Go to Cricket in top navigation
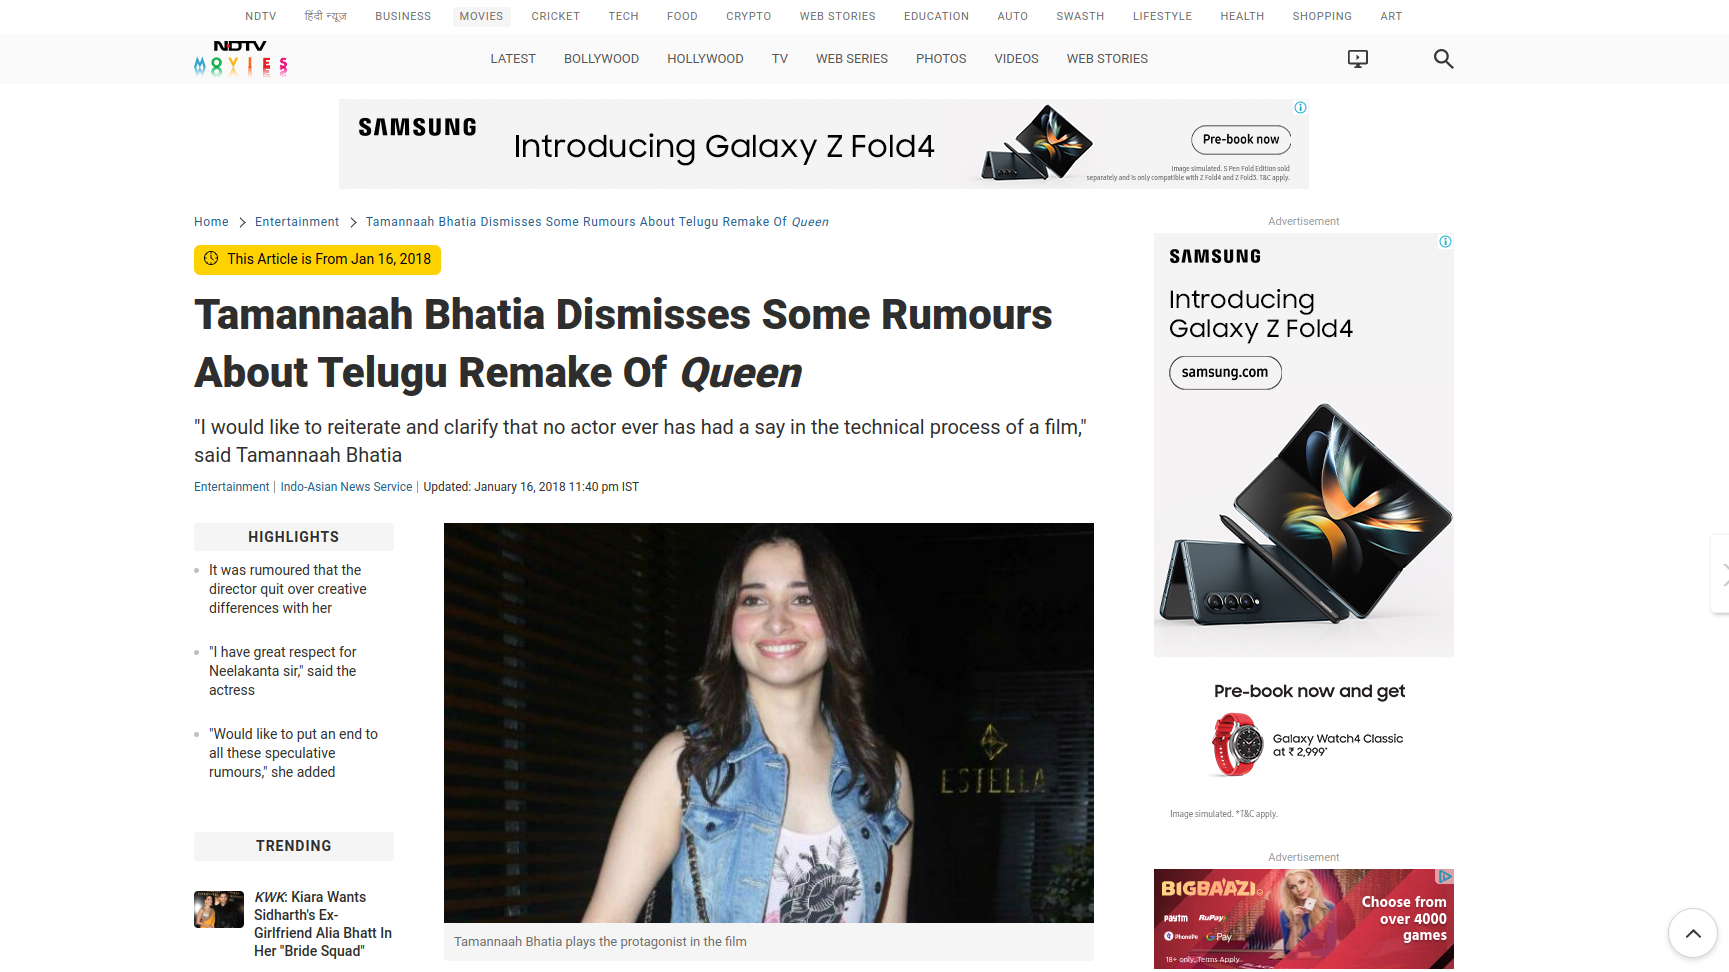The image size is (1729, 972). [x=556, y=16]
